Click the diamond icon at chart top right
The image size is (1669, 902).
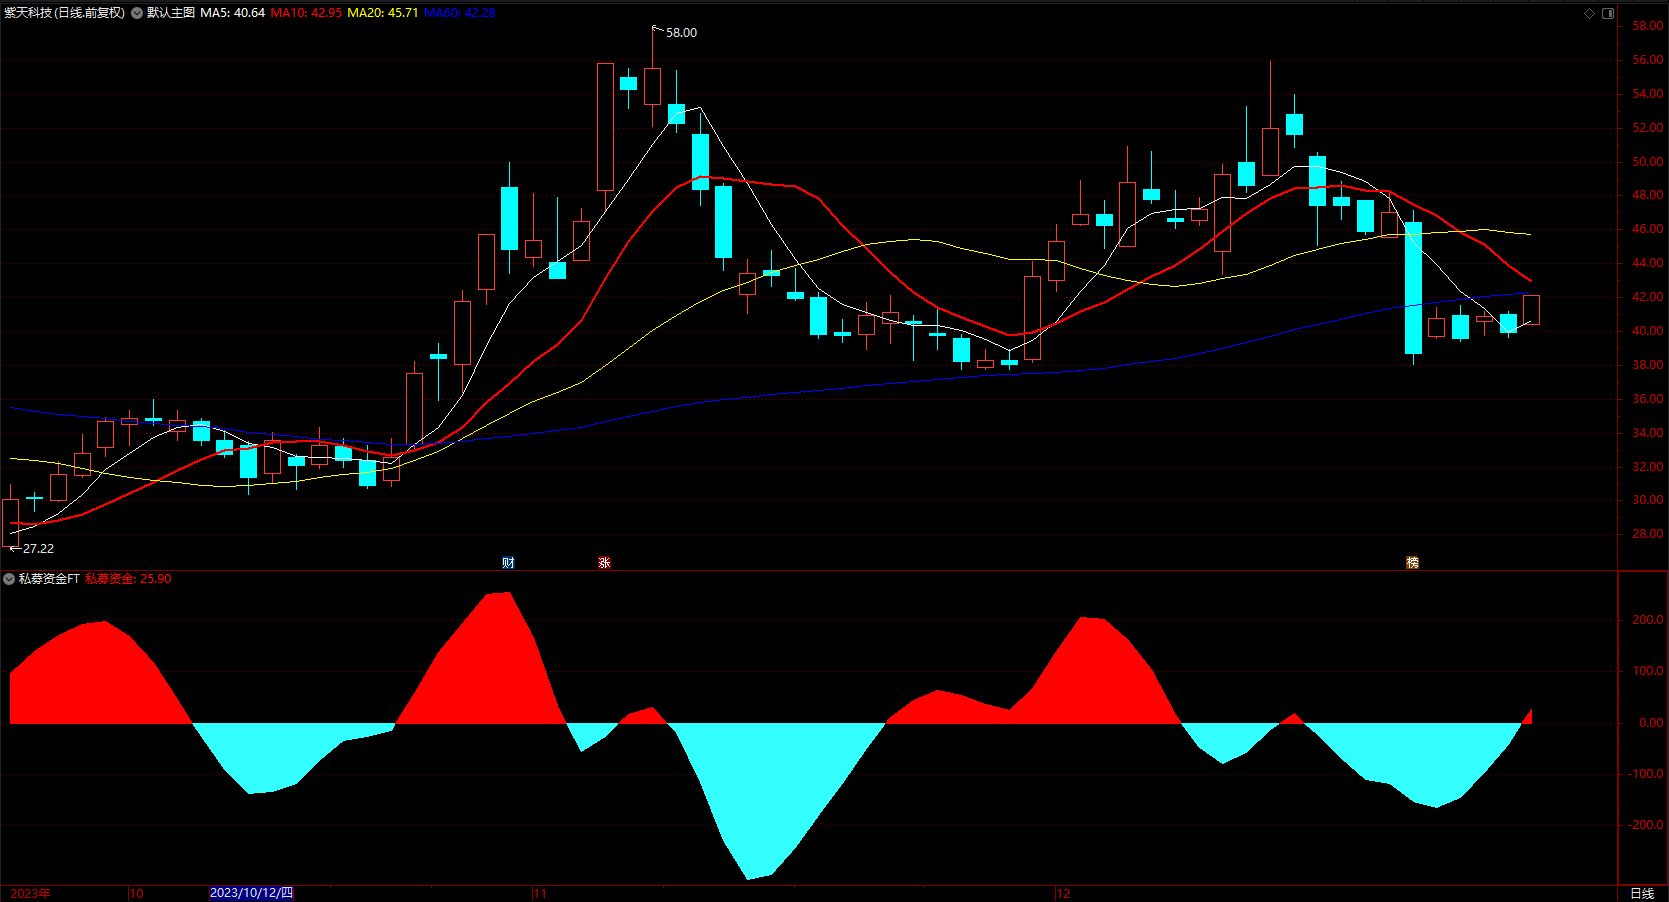point(1590,13)
